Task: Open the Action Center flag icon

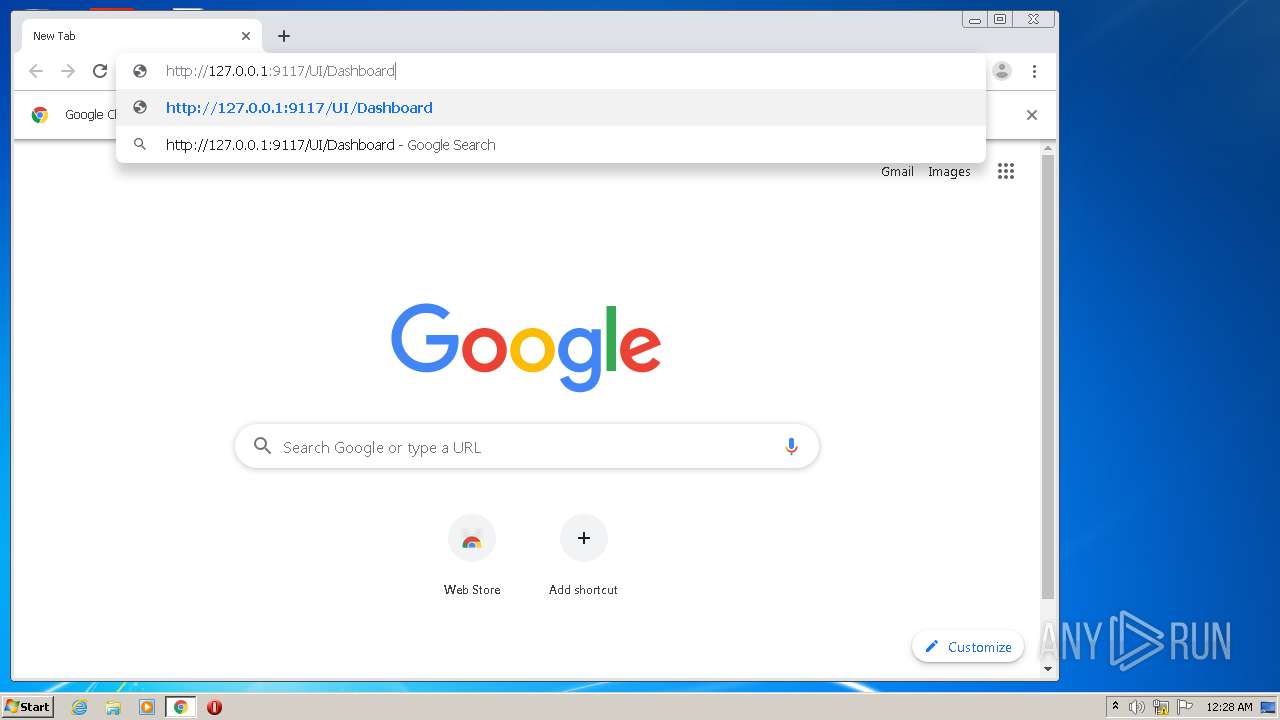Action: click(1185, 707)
